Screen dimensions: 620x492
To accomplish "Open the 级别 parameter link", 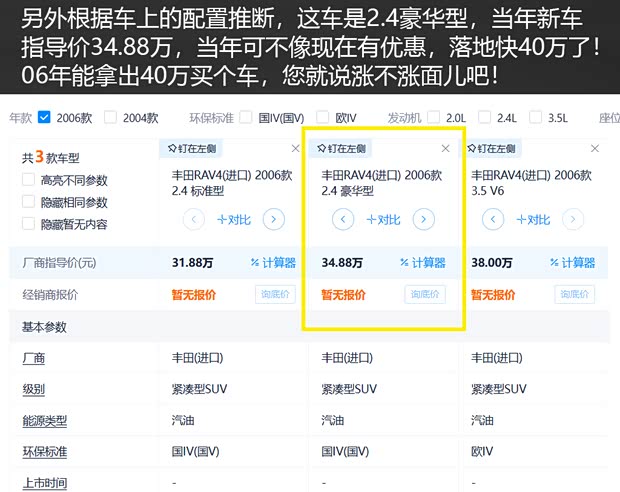I will tap(33, 389).
